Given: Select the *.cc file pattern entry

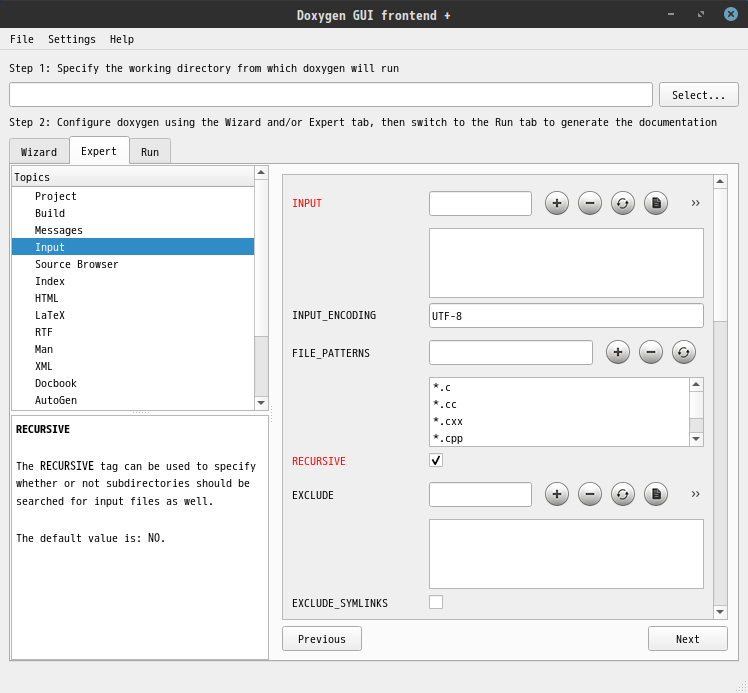Looking at the screenshot, I should tap(559, 404).
